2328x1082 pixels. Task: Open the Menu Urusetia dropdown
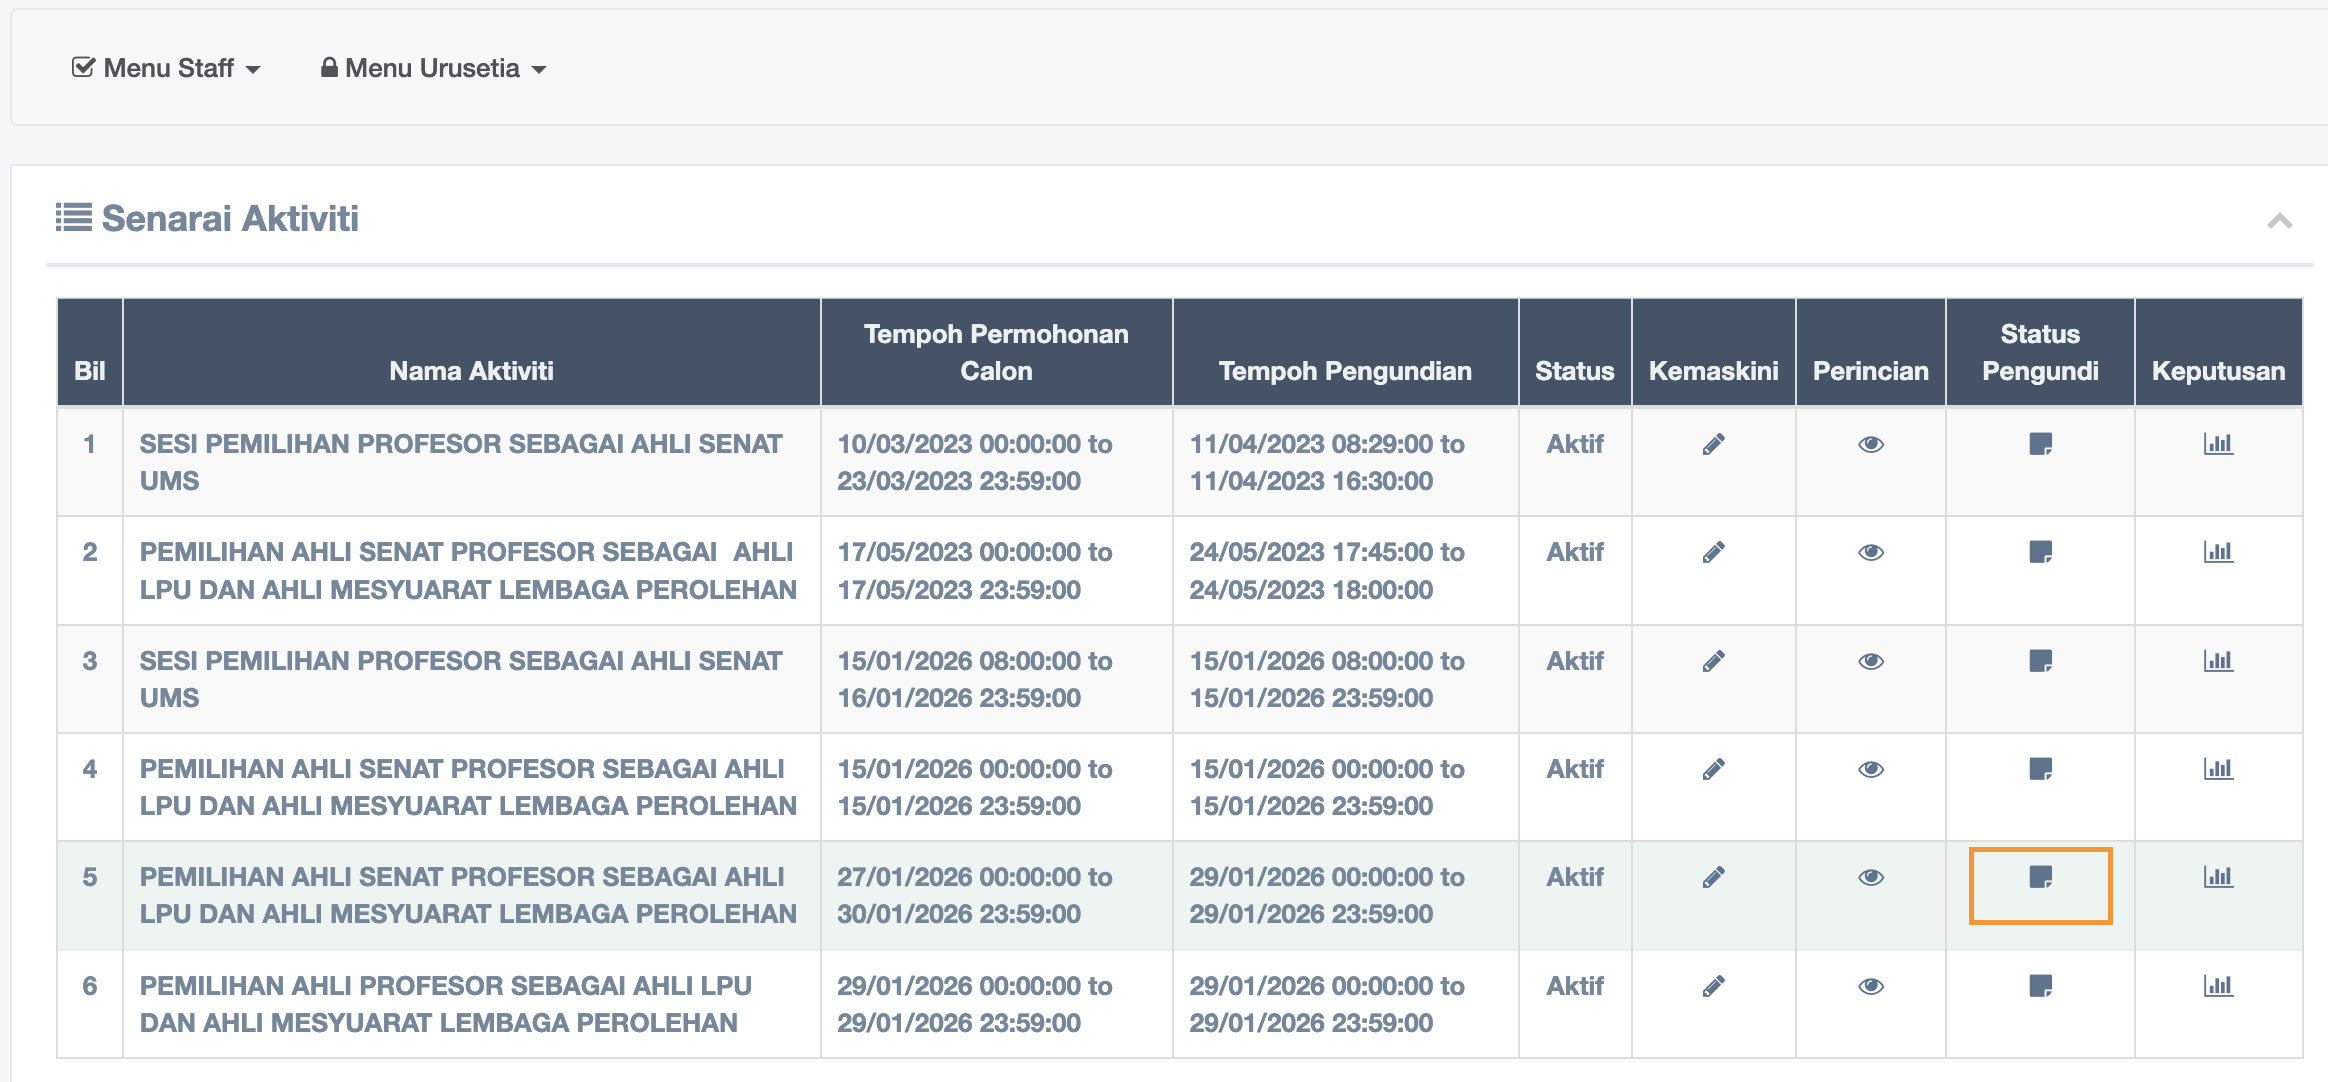coord(433,68)
